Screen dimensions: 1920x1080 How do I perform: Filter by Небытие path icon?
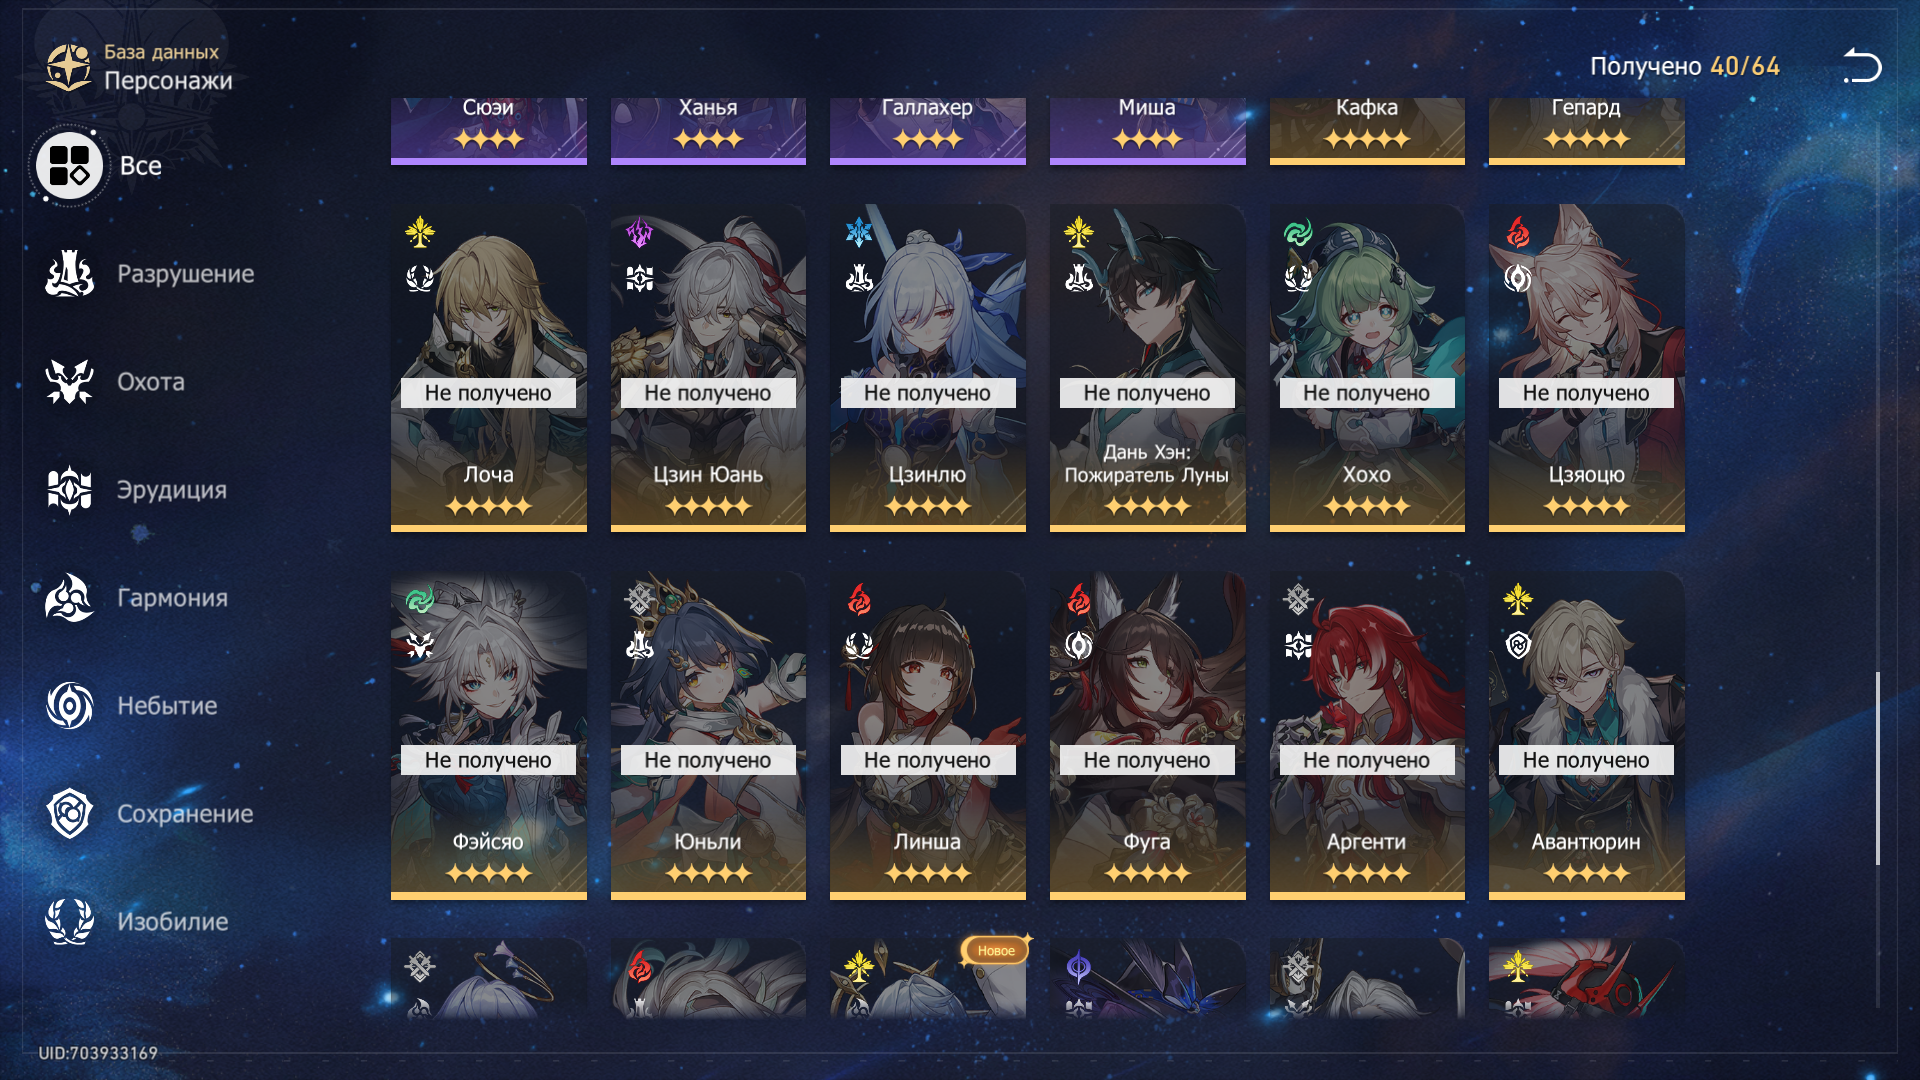click(x=69, y=706)
